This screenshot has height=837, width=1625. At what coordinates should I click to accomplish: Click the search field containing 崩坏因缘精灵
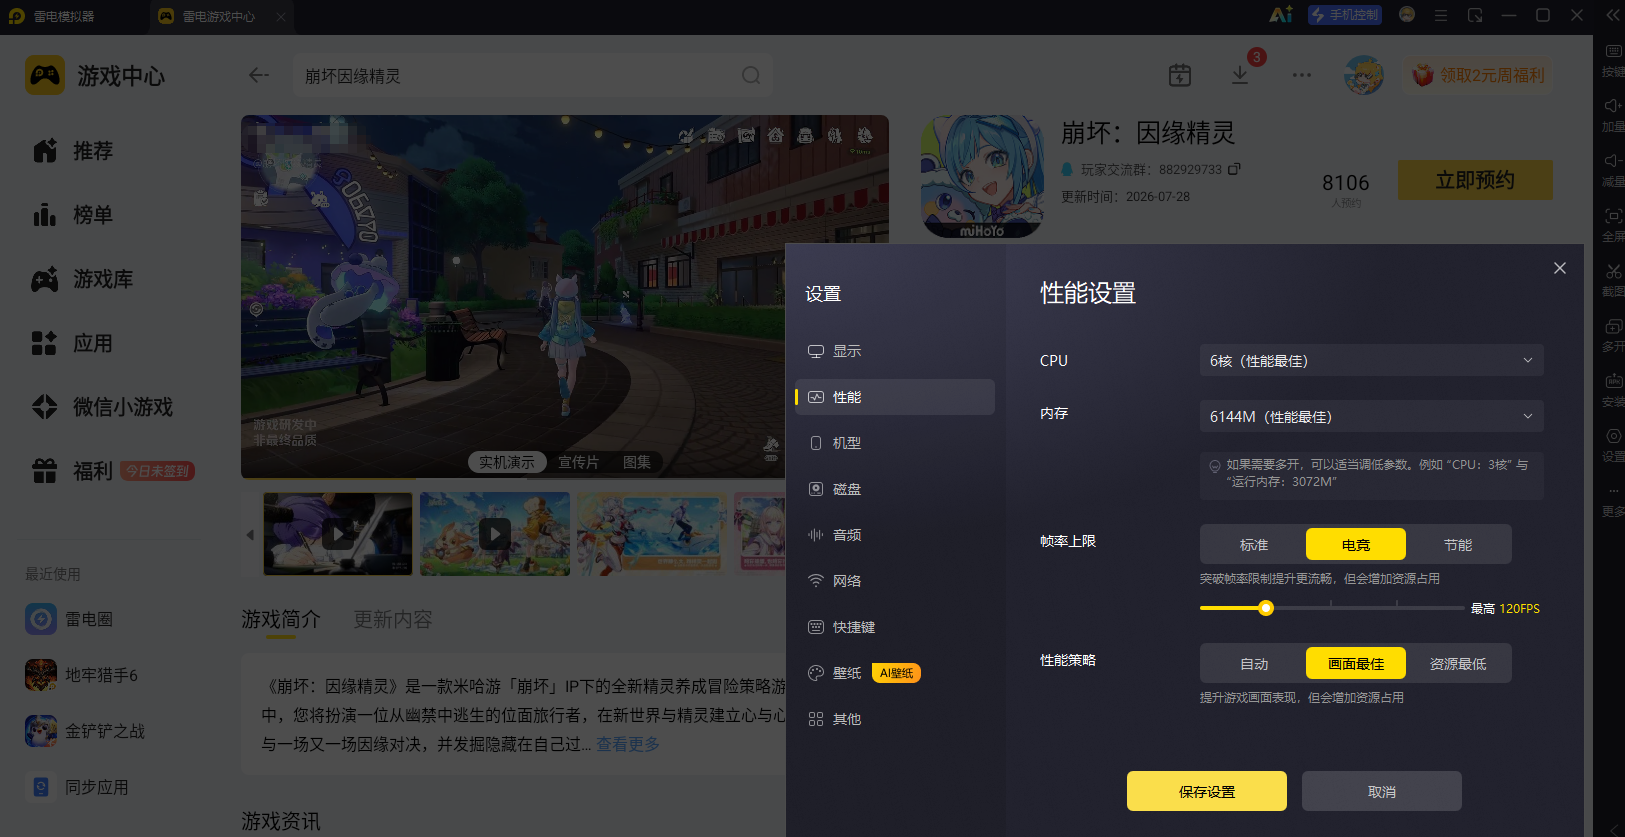pyautogui.click(x=533, y=75)
